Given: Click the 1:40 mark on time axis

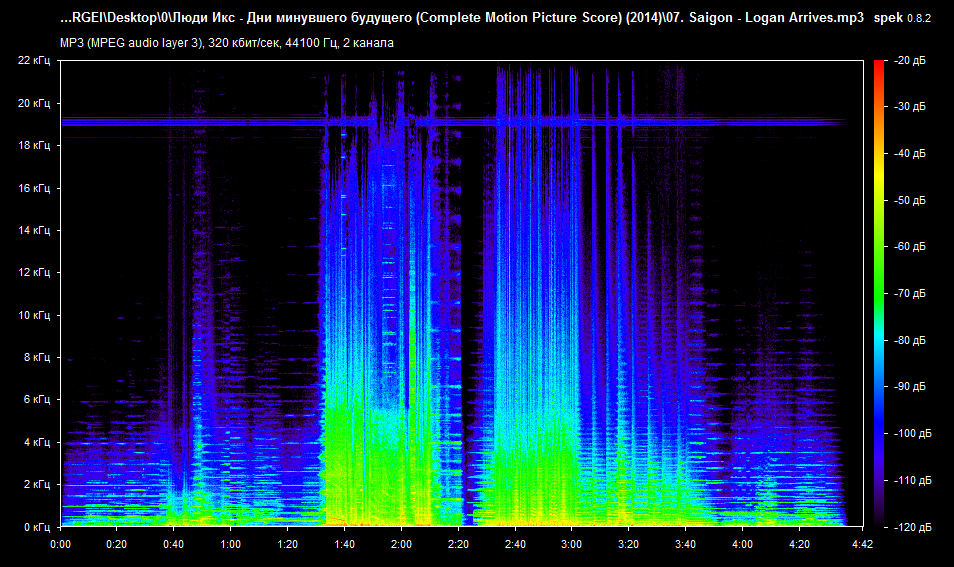Looking at the screenshot, I should (x=344, y=545).
